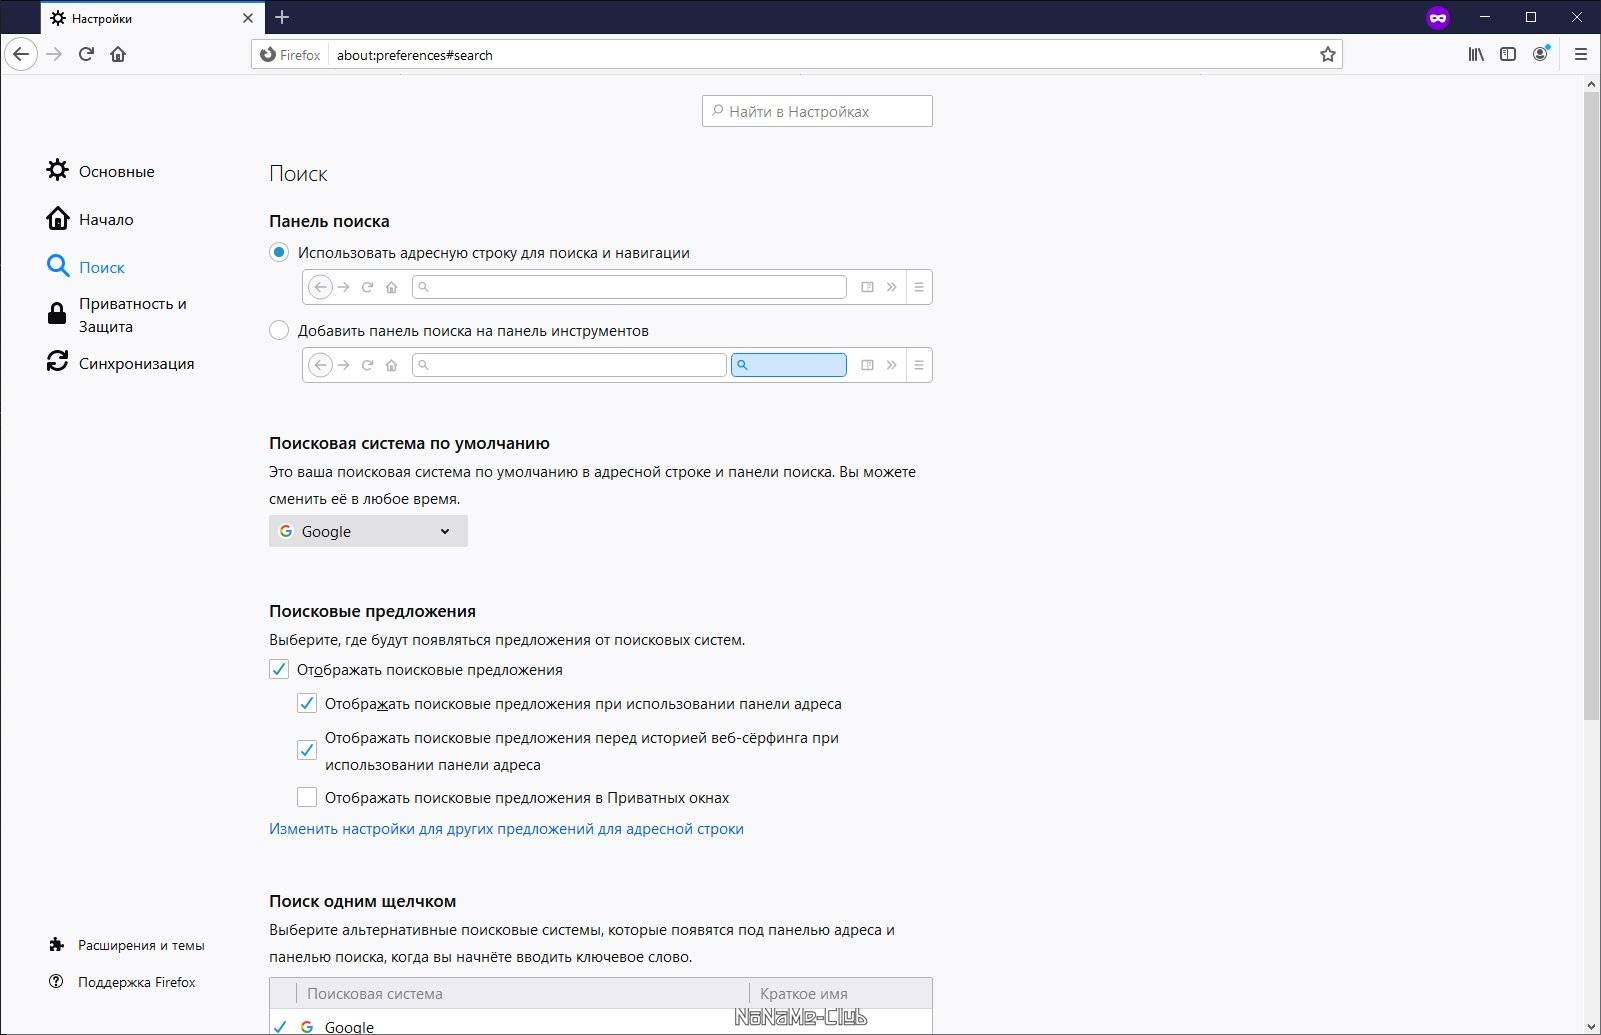Open the Library icon in the toolbar

1476,54
